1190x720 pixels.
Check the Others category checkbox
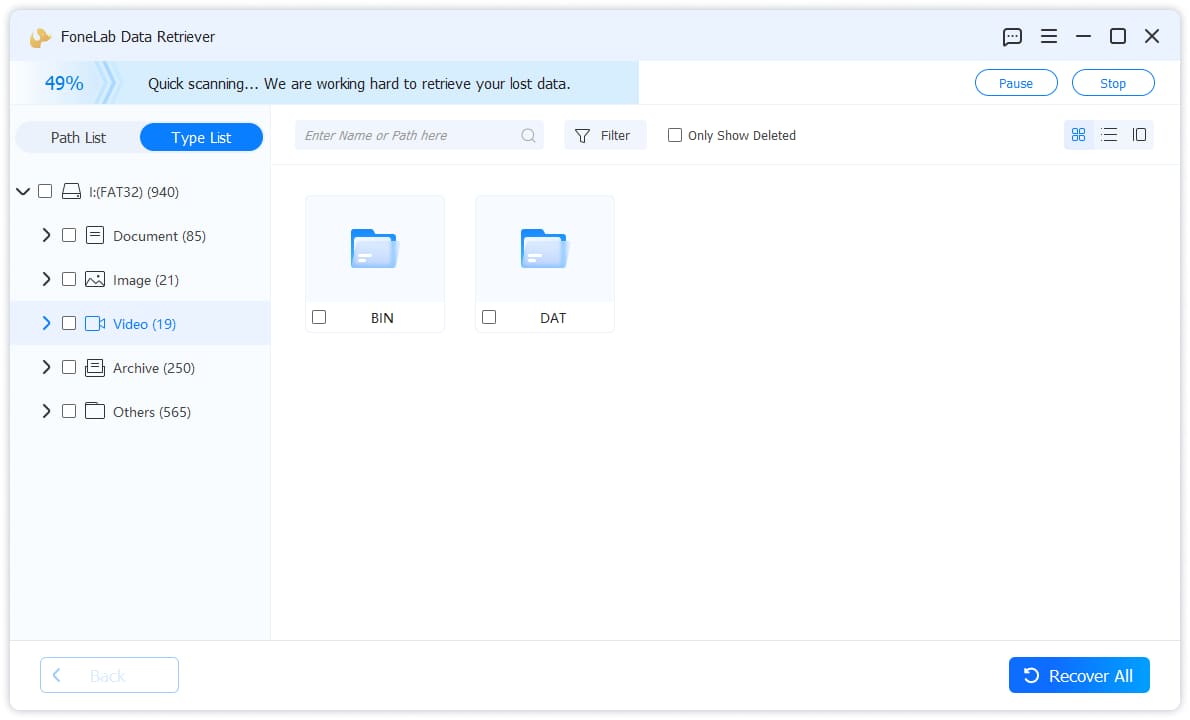point(69,411)
